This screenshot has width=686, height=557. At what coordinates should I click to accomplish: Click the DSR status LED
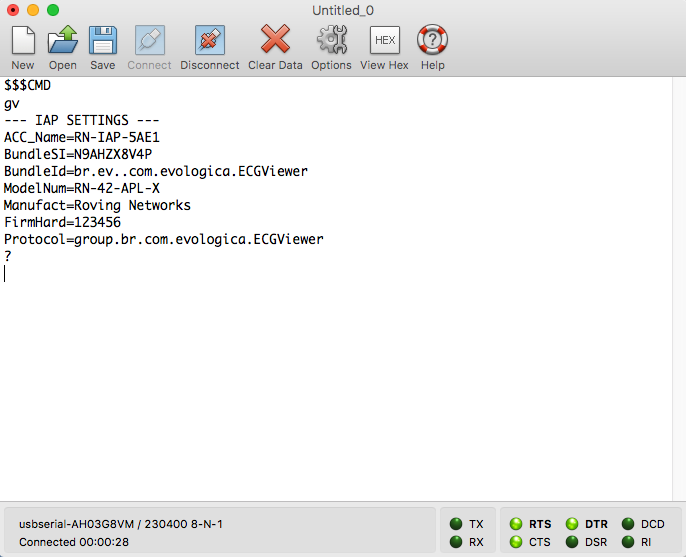point(572,542)
